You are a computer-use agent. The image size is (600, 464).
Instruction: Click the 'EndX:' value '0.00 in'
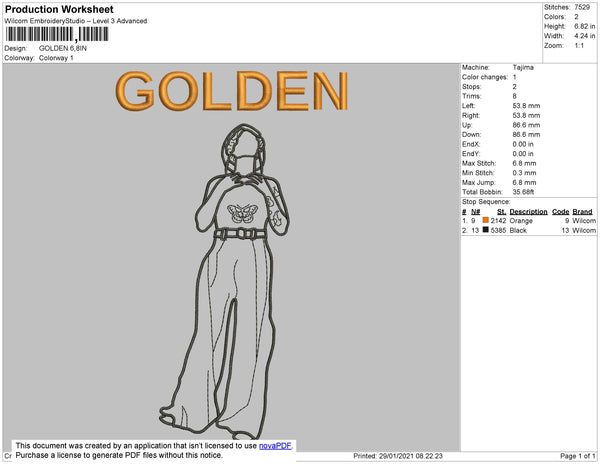523,144
